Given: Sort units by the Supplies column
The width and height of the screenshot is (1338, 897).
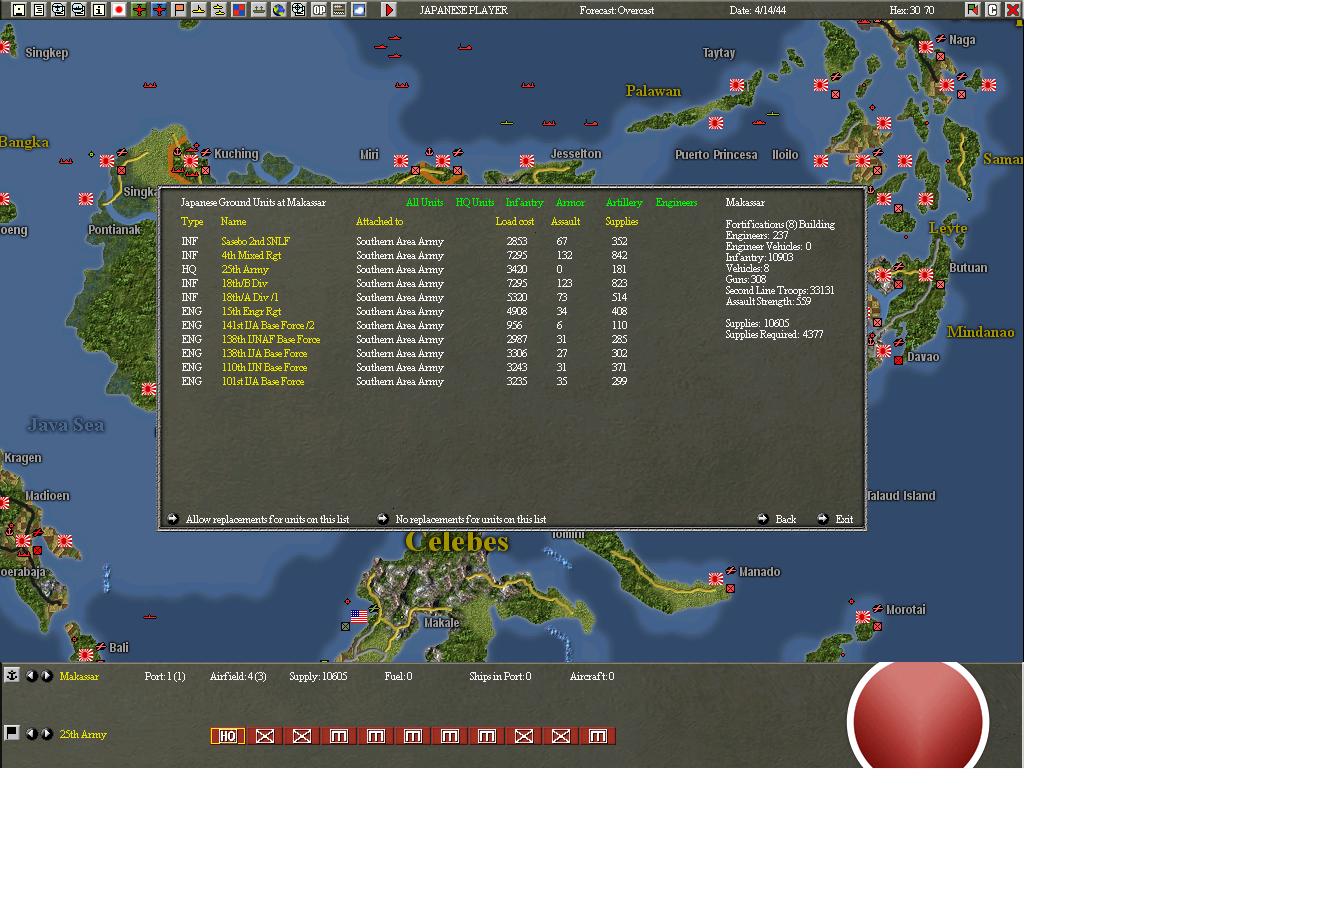Looking at the screenshot, I should pos(621,222).
